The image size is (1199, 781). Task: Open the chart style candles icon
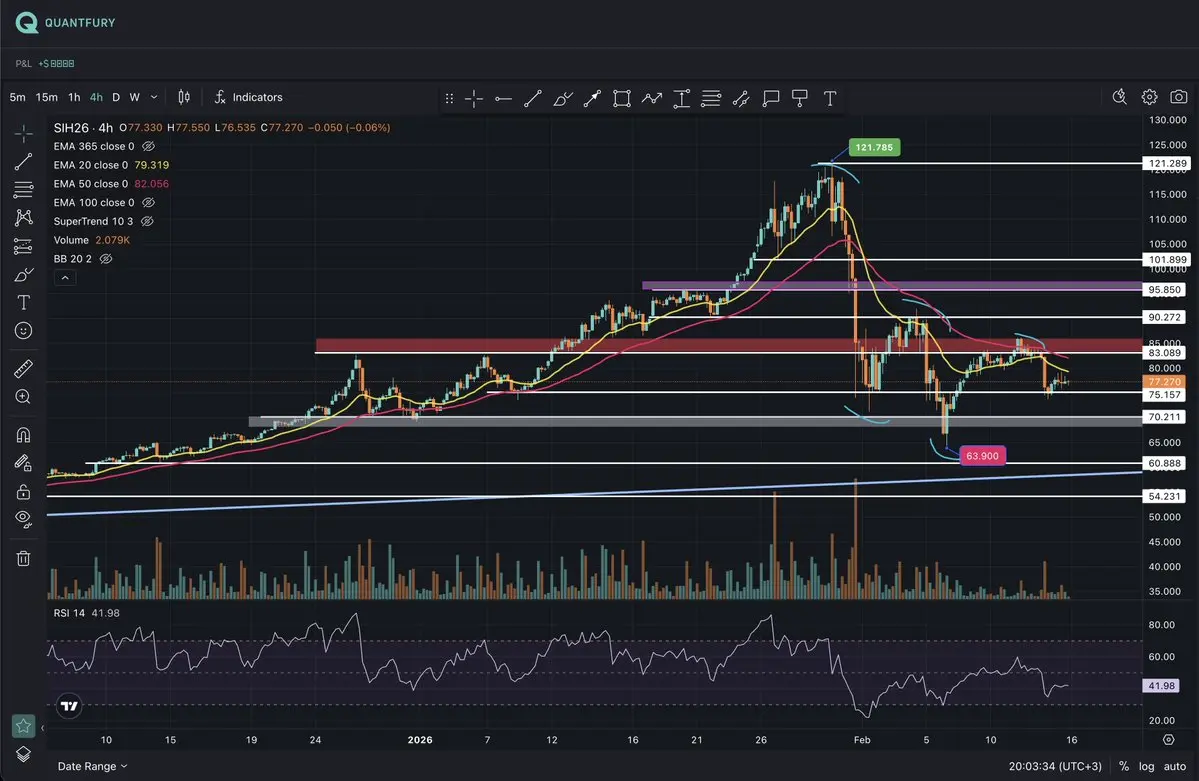pyautogui.click(x=184, y=97)
